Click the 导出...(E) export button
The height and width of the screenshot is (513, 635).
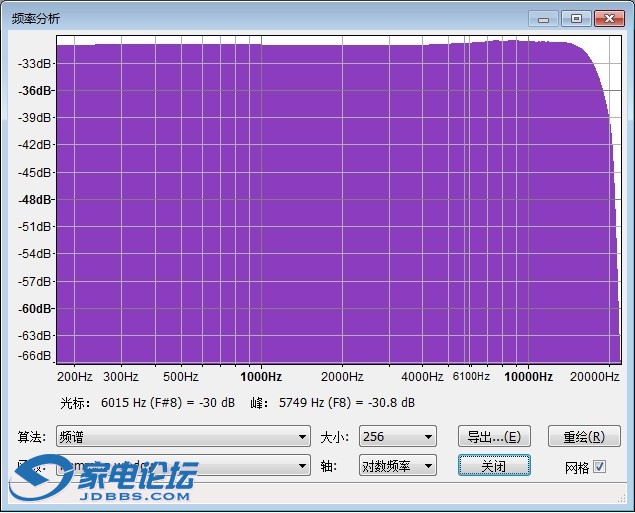pyautogui.click(x=494, y=436)
